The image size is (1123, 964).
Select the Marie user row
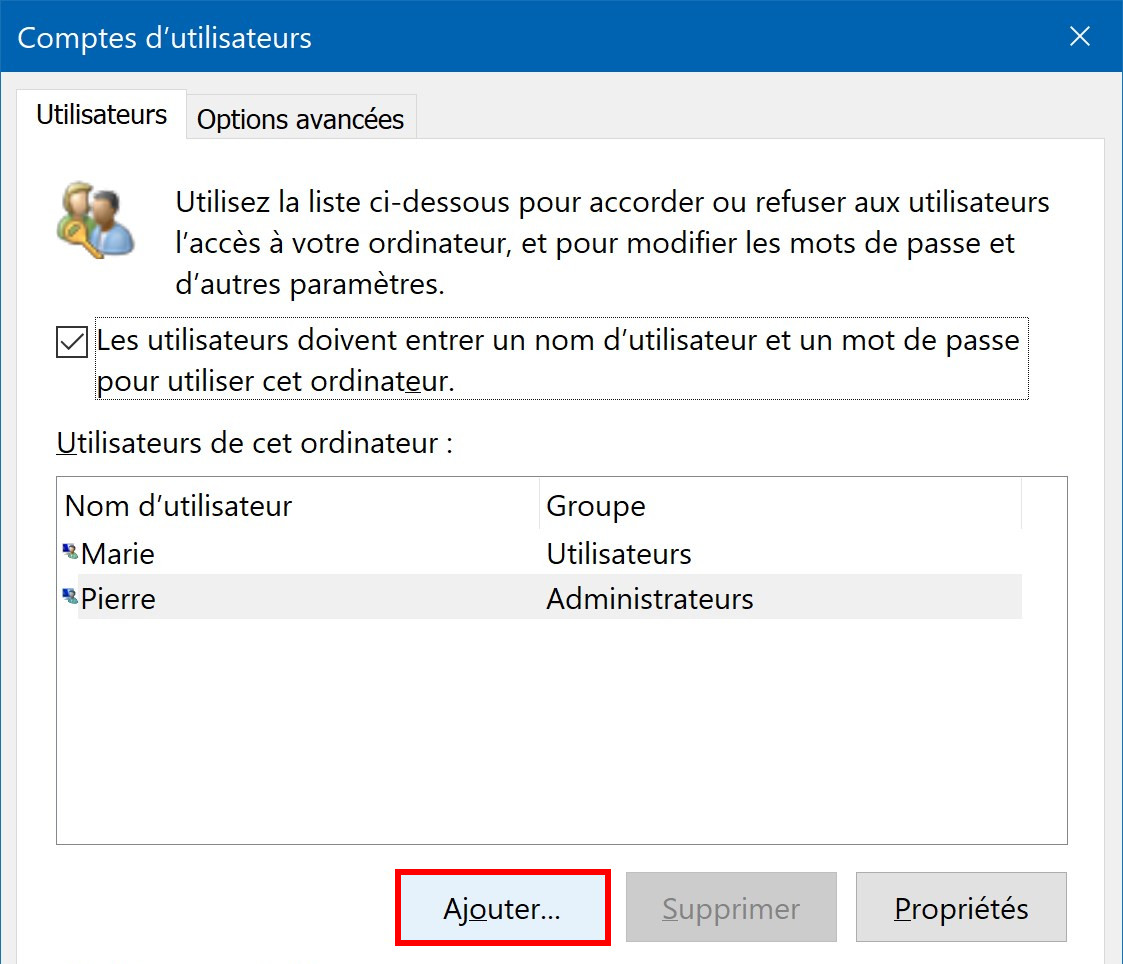click(x=542, y=553)
